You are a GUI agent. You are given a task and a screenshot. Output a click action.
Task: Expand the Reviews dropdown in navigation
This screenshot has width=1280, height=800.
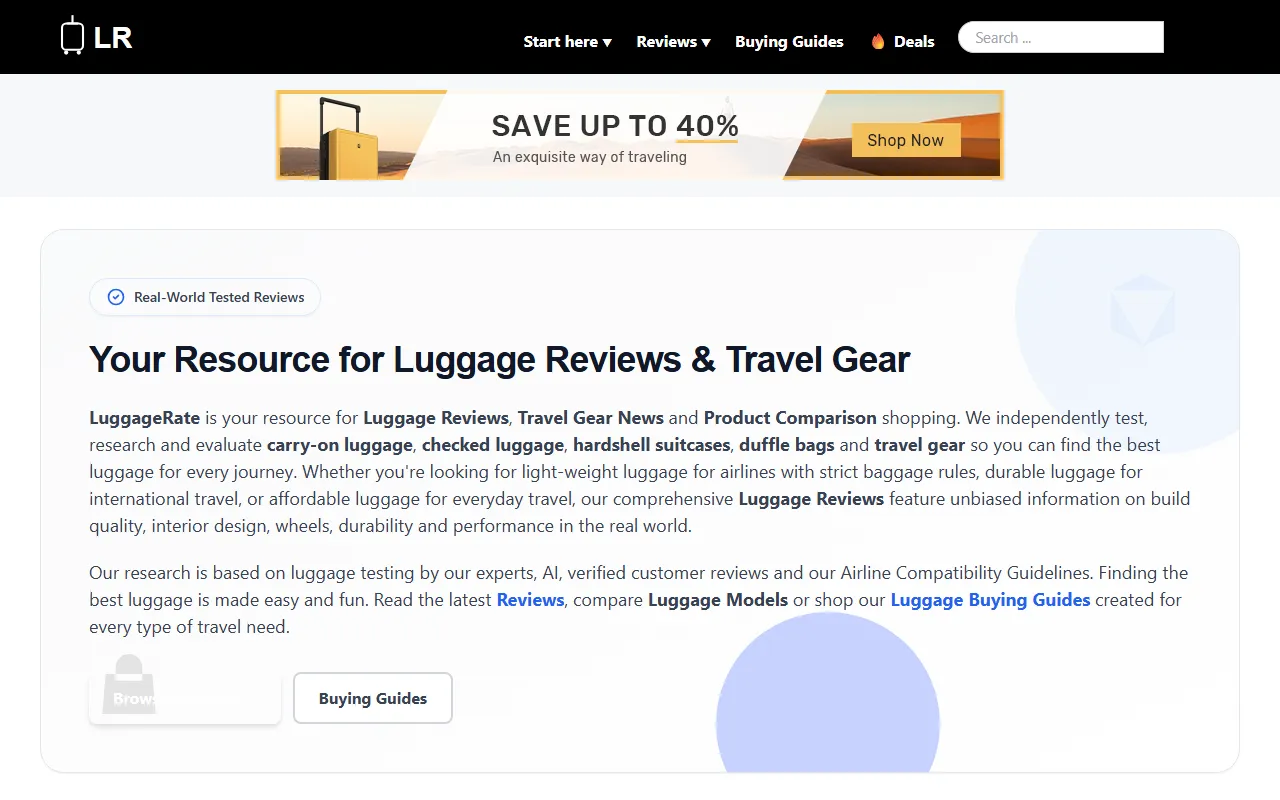(674, 42)
